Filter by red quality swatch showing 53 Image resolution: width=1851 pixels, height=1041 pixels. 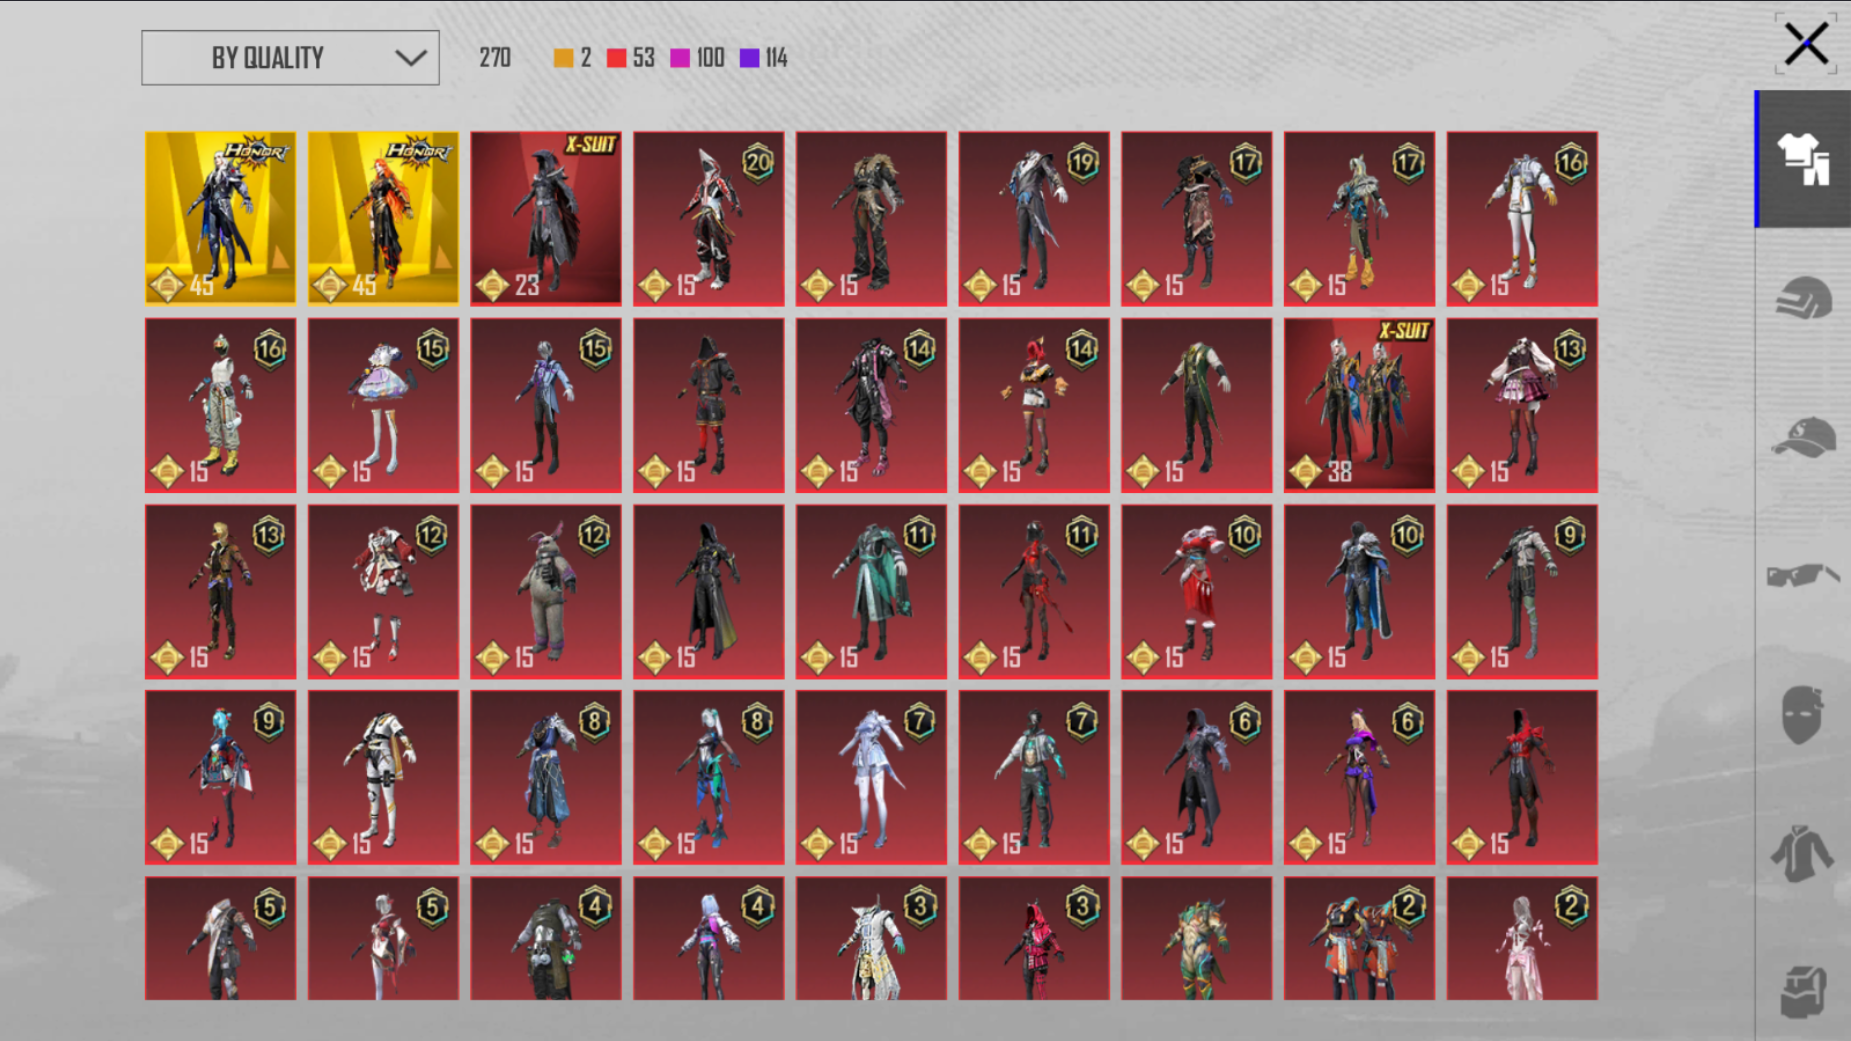tap(631, 58)
